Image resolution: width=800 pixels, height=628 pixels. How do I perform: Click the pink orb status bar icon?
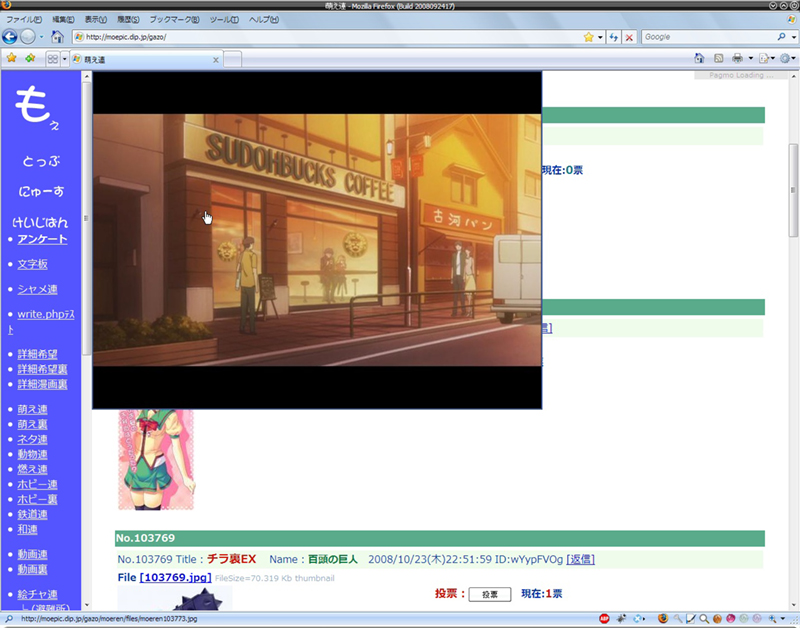pos(731,619)
